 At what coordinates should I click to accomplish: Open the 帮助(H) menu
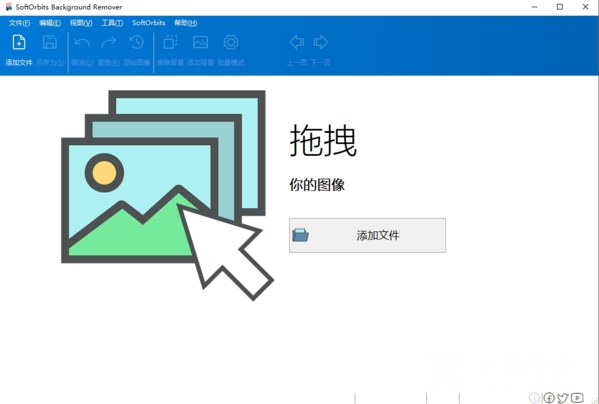point(186,23)
